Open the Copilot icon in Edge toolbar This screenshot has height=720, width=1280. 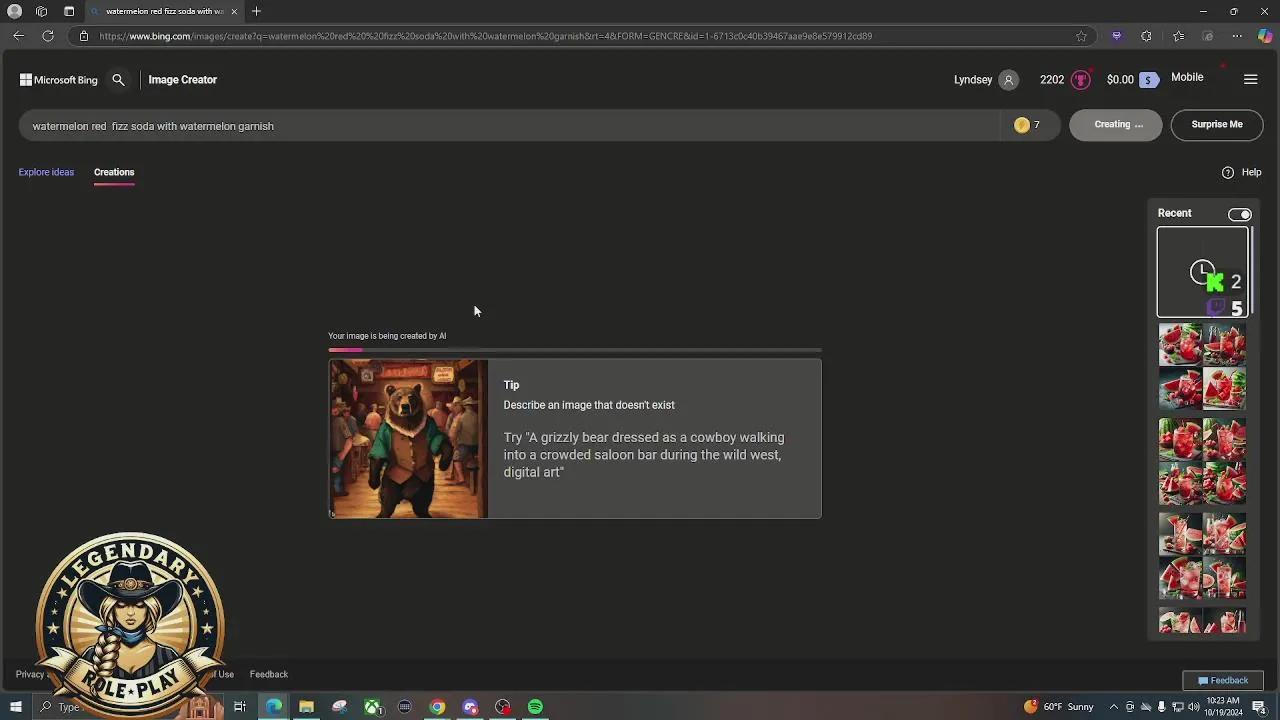(x=1265, y=36)
